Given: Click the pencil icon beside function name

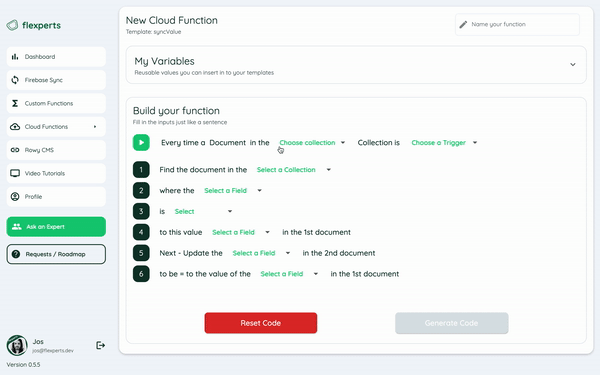Looking at the screenshot, I should tap(463, 24).
